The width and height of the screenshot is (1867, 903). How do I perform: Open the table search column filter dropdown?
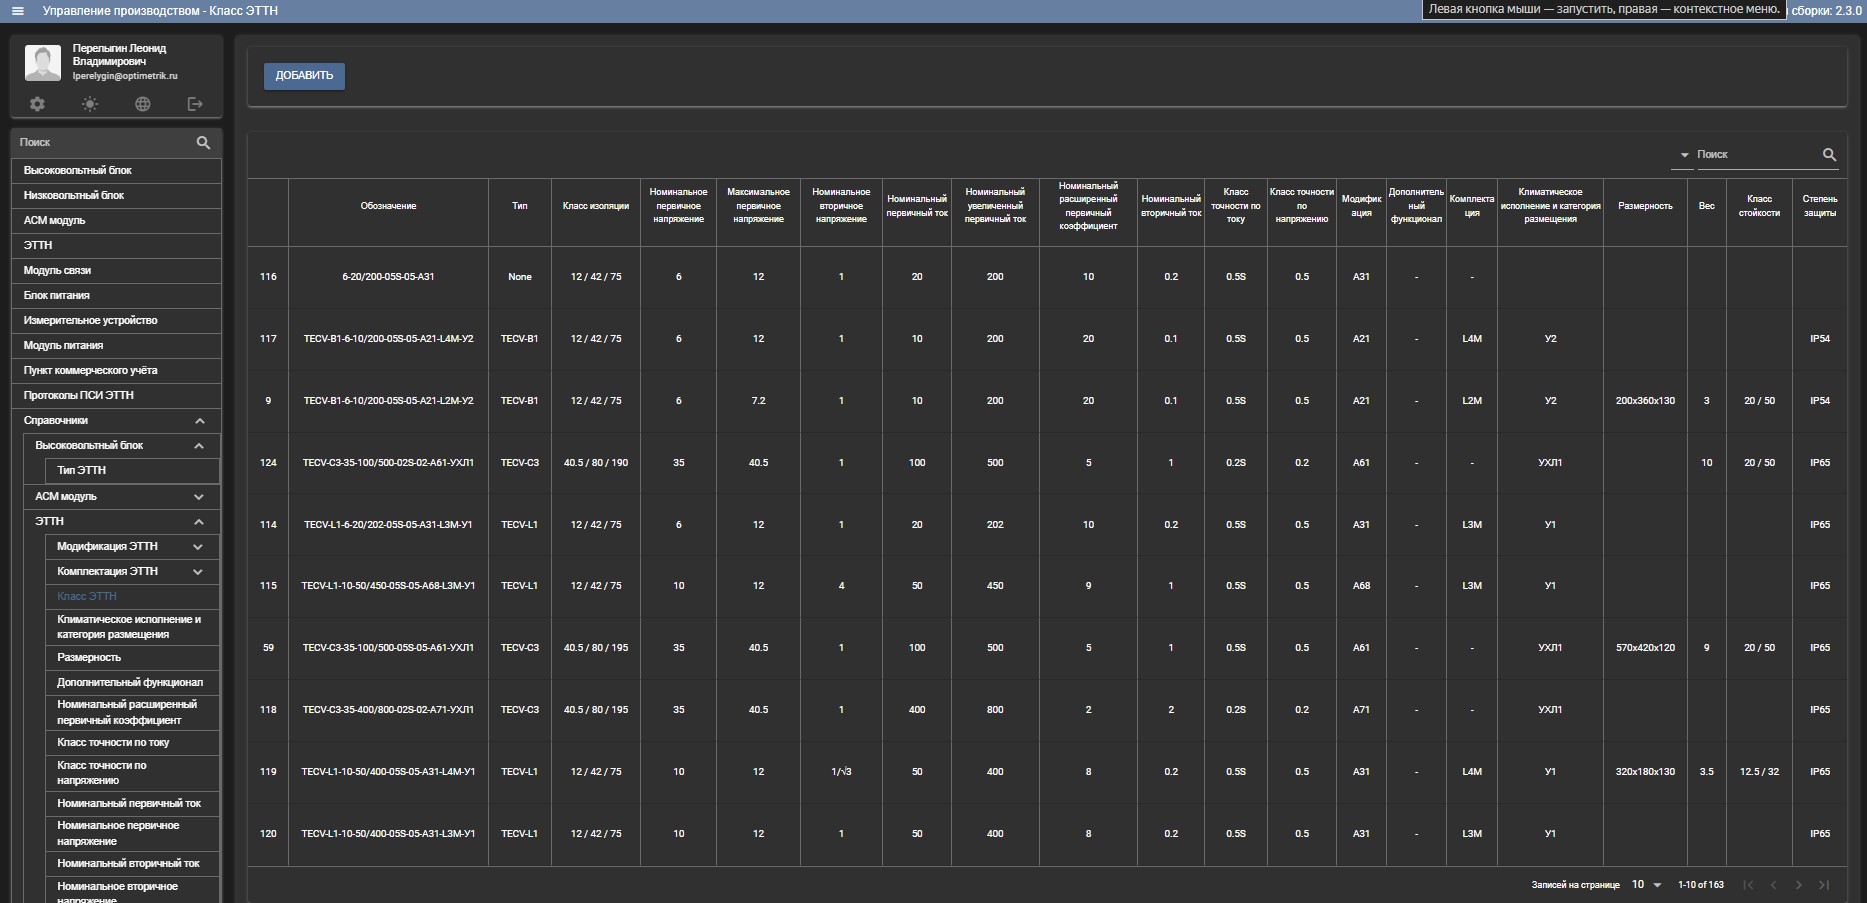coord(1684,155)
